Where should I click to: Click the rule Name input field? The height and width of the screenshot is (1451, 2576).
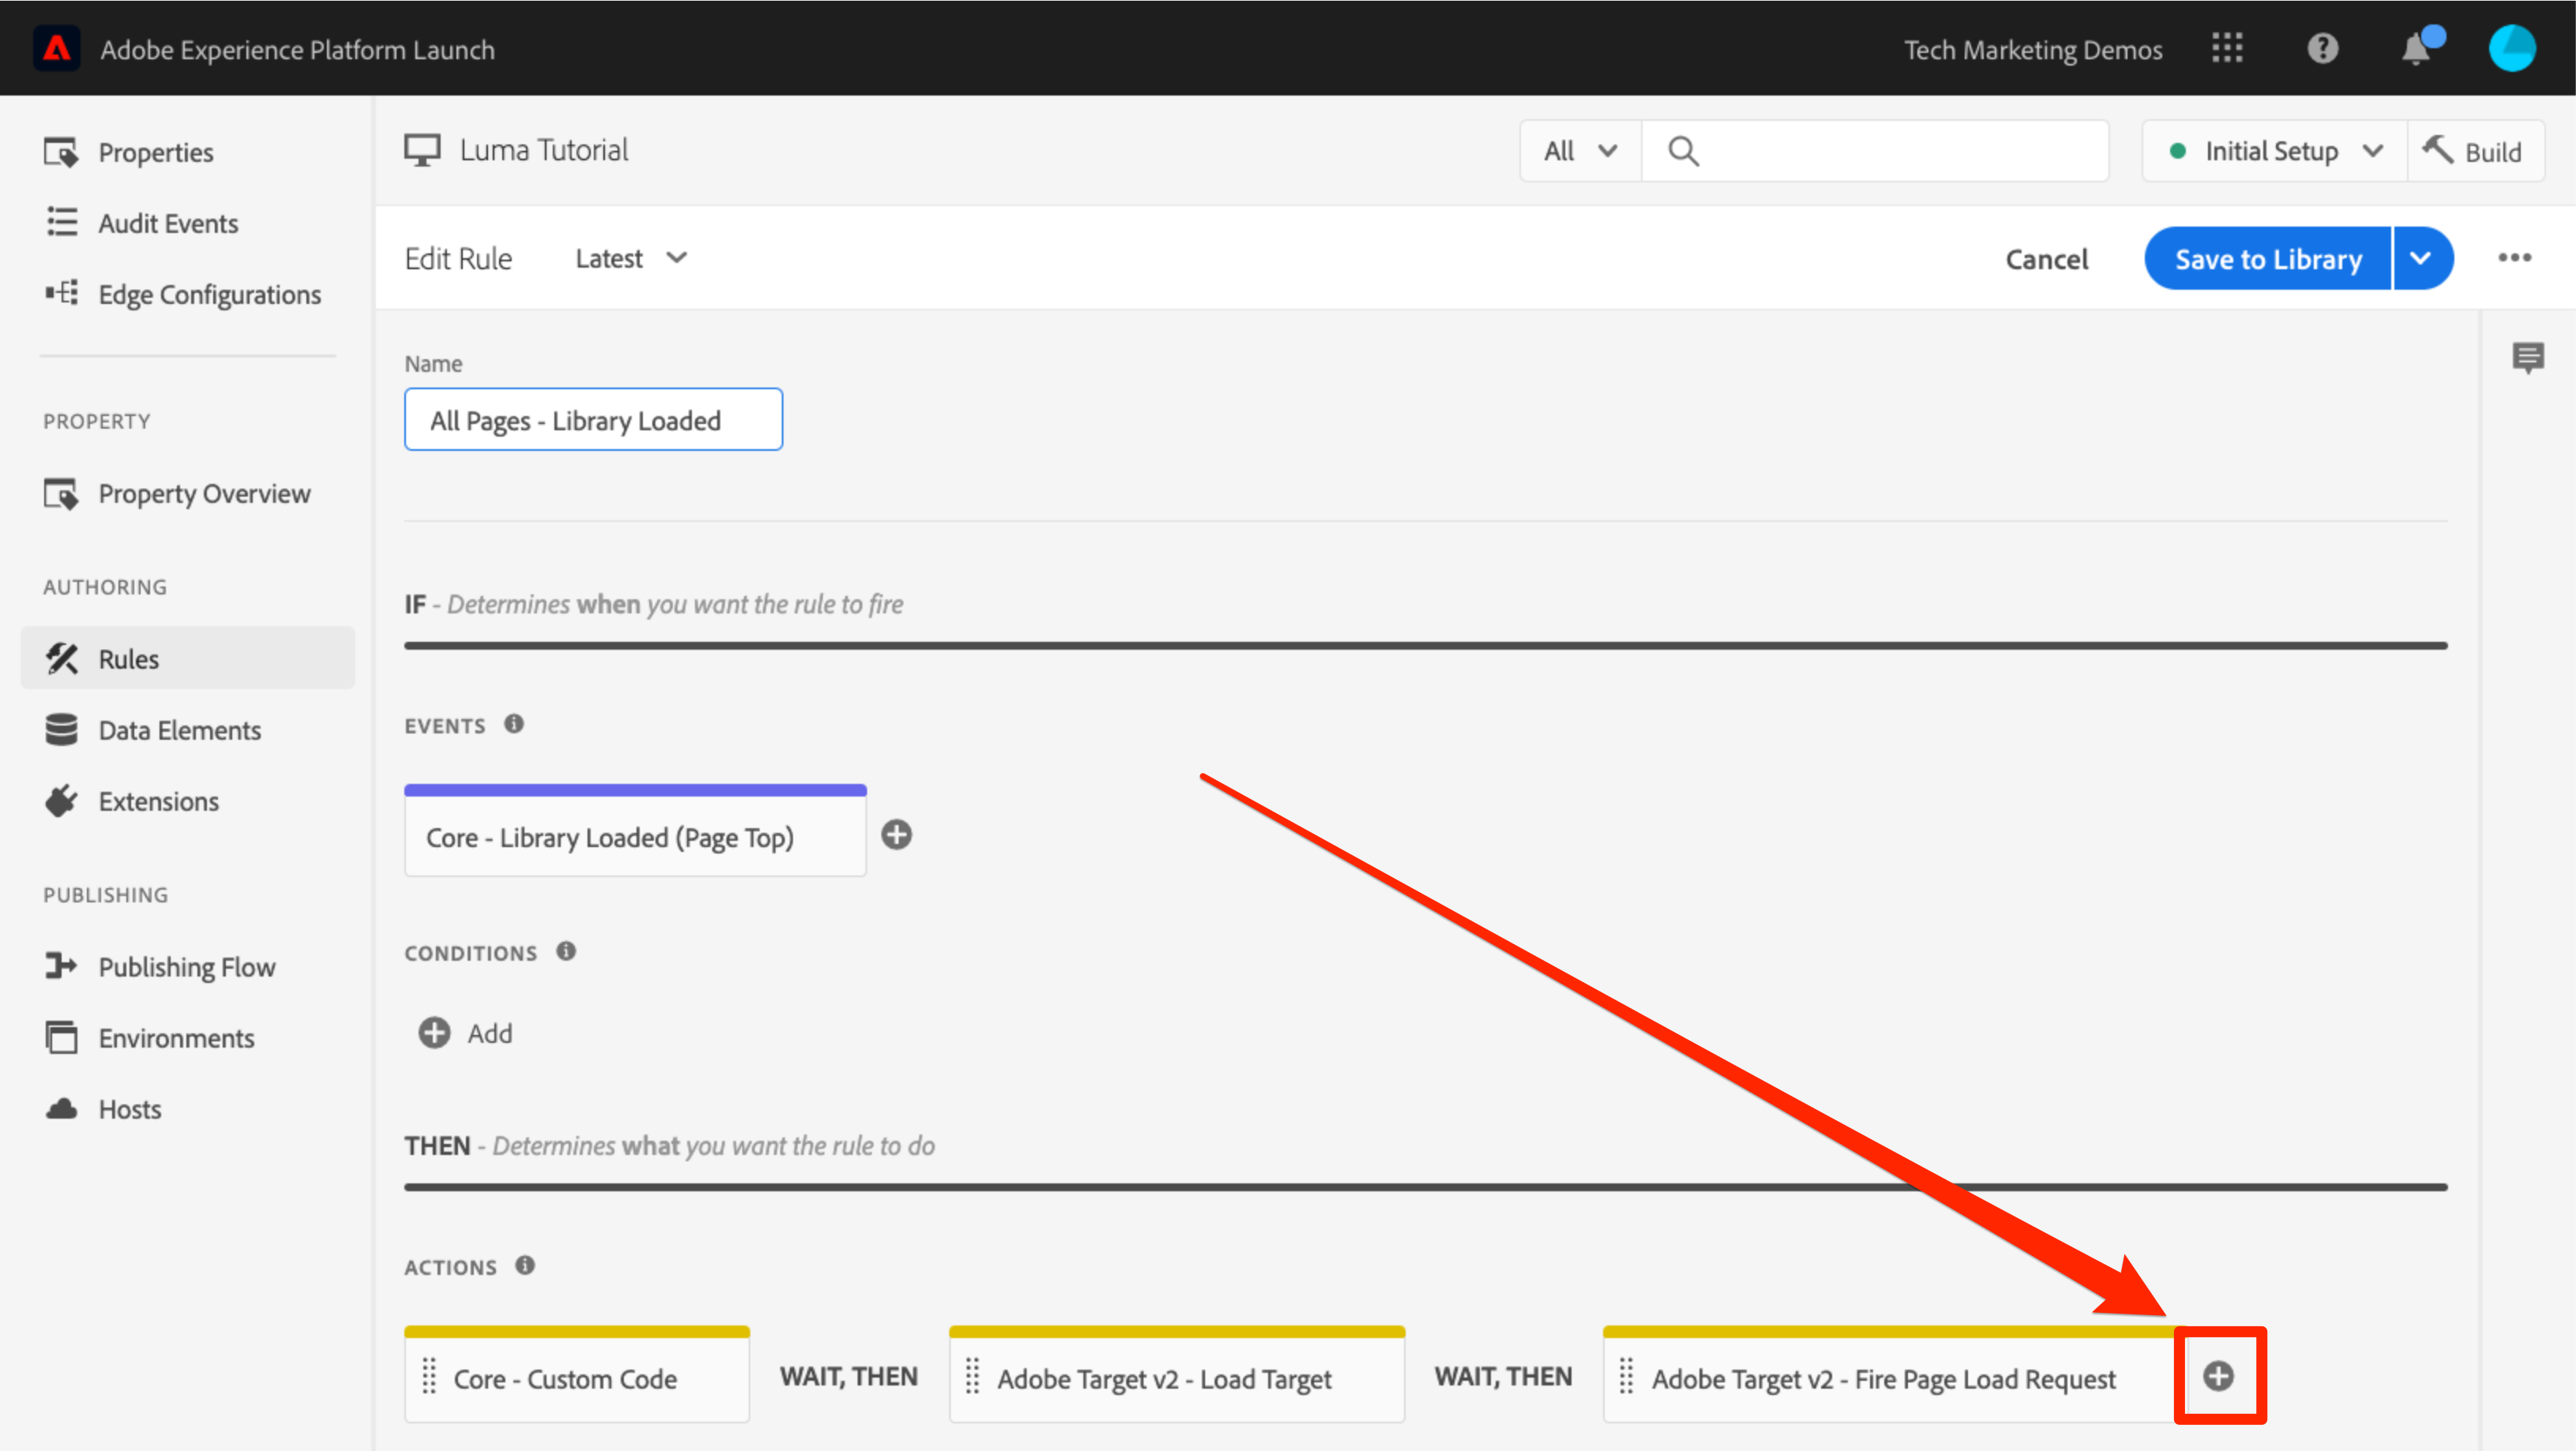tap(593, 420)
